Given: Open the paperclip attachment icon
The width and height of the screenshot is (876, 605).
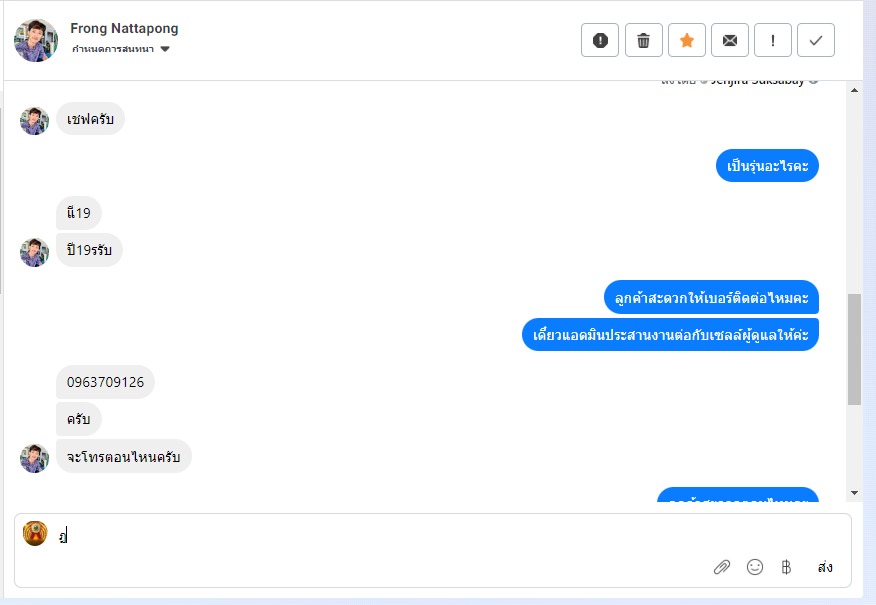Looking at the screenshot, I should 722,567.
